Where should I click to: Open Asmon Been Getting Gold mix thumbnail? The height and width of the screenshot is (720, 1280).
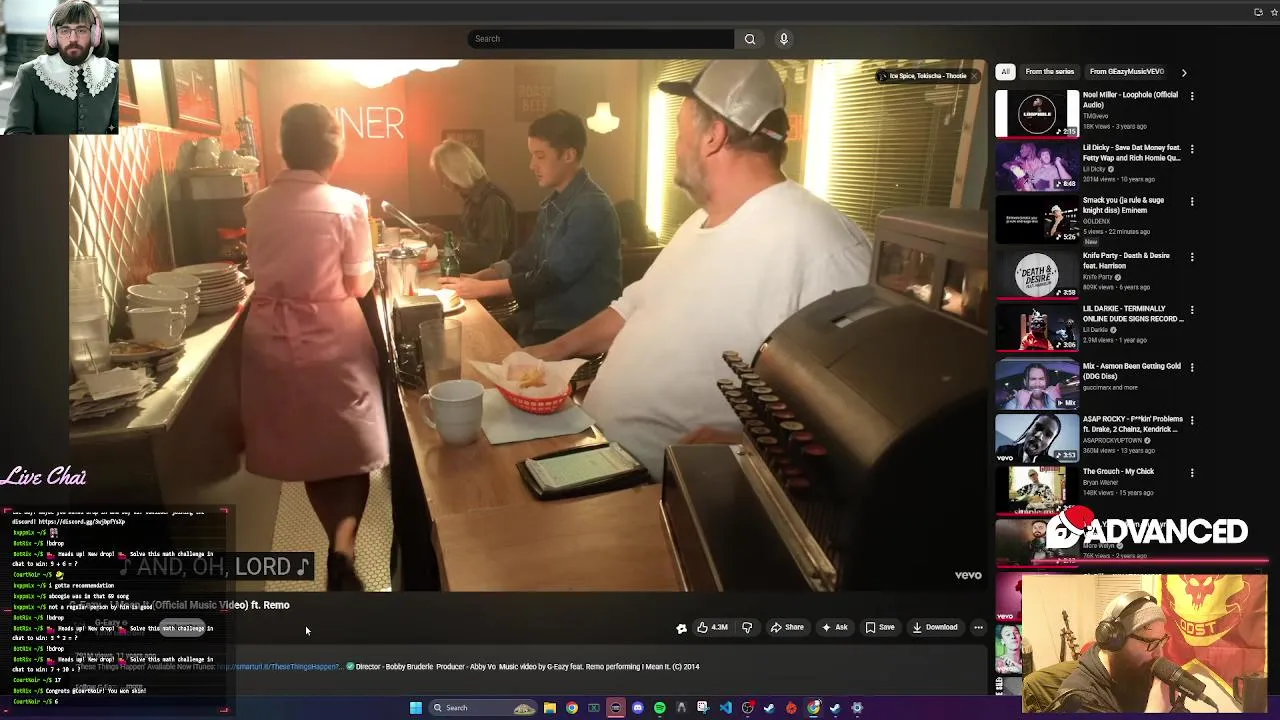[x=1037, y=385]
